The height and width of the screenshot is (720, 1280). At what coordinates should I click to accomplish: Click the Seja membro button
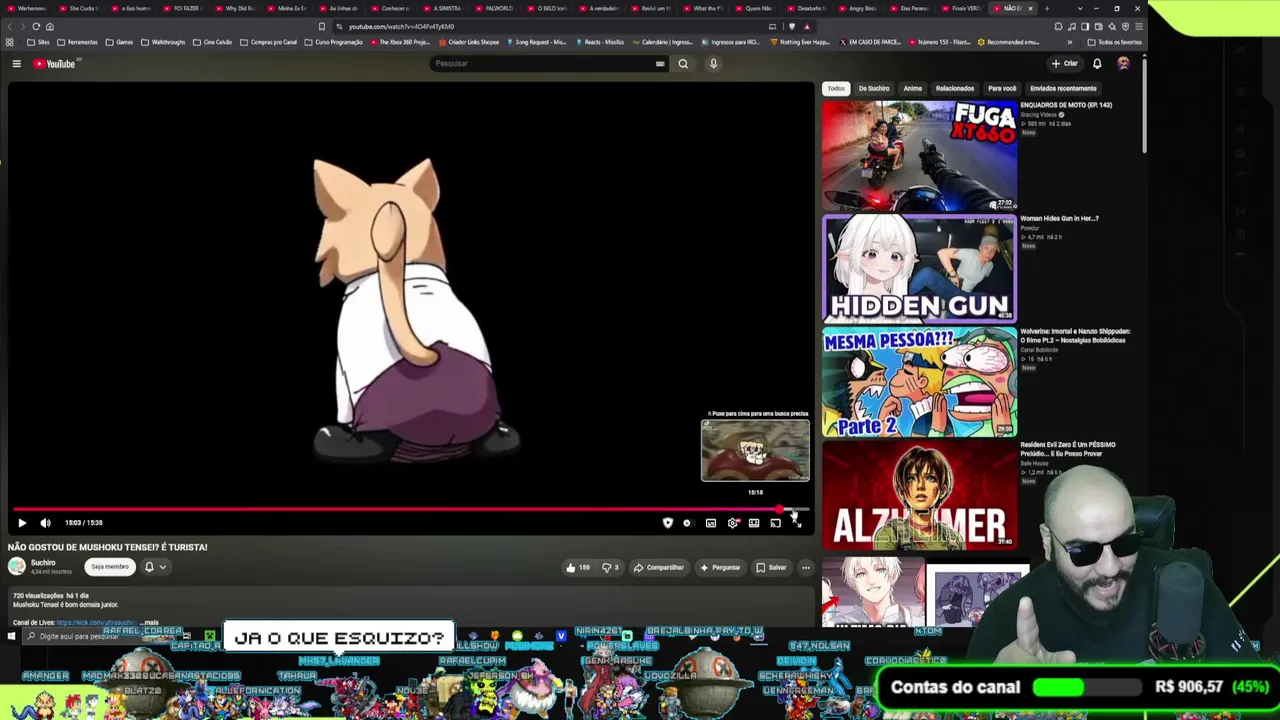click(110, 567)
